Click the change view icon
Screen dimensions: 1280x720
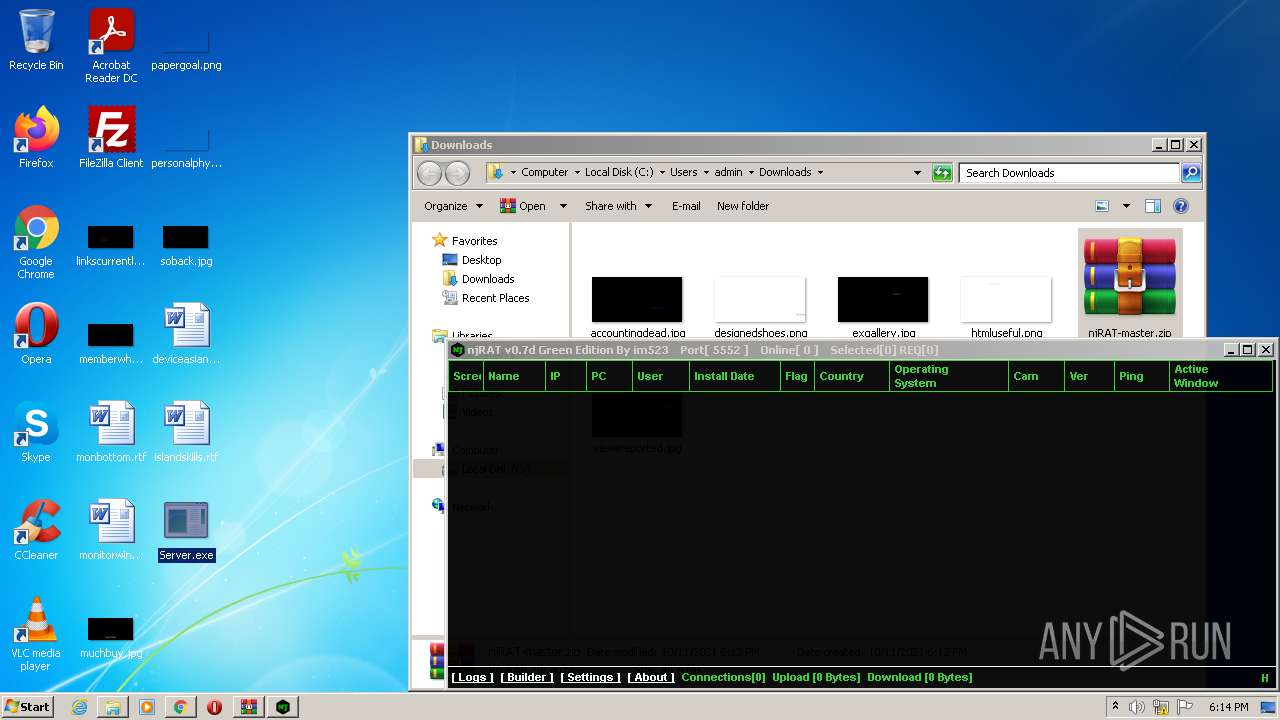coord(1102,206)
